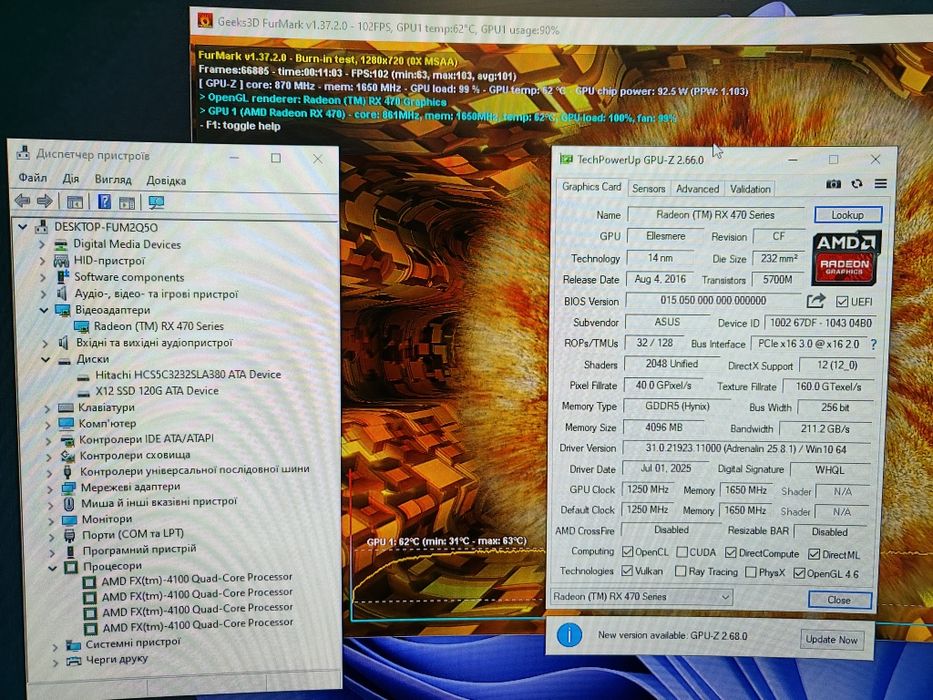933x700 pixels.
Task: Select DESKTOP-FUM2Q5O root node
Action: (x=106, y=227)
